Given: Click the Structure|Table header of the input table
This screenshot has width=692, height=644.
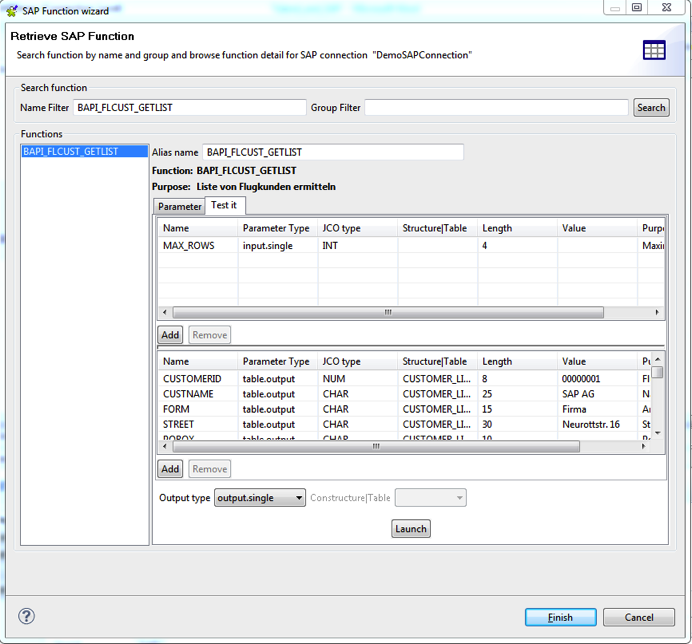Looking at the screenshot, I should (437, 228).
